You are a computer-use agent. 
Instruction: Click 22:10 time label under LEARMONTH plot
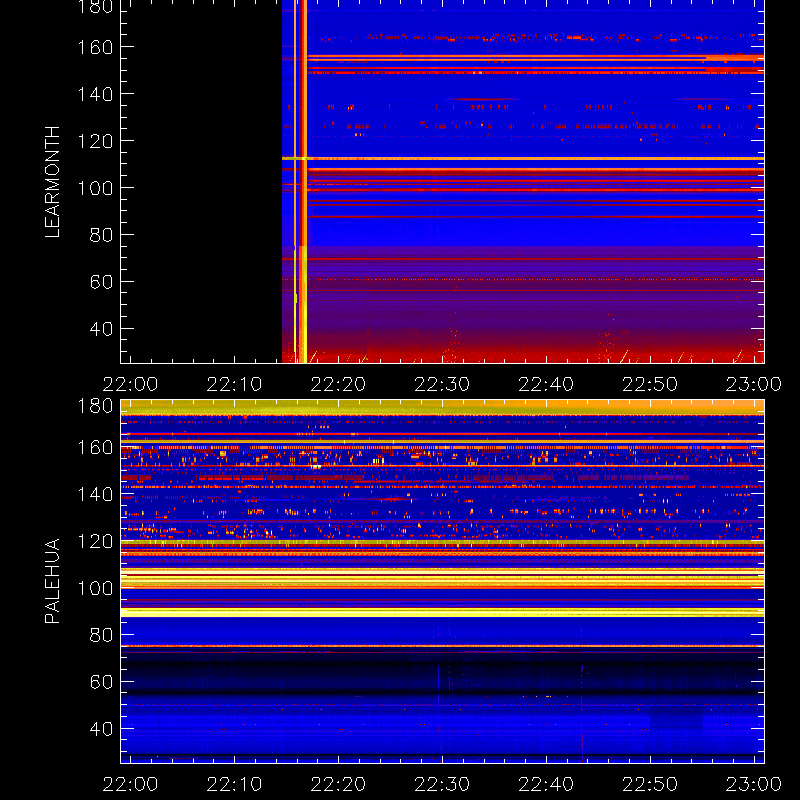point(234,384)
